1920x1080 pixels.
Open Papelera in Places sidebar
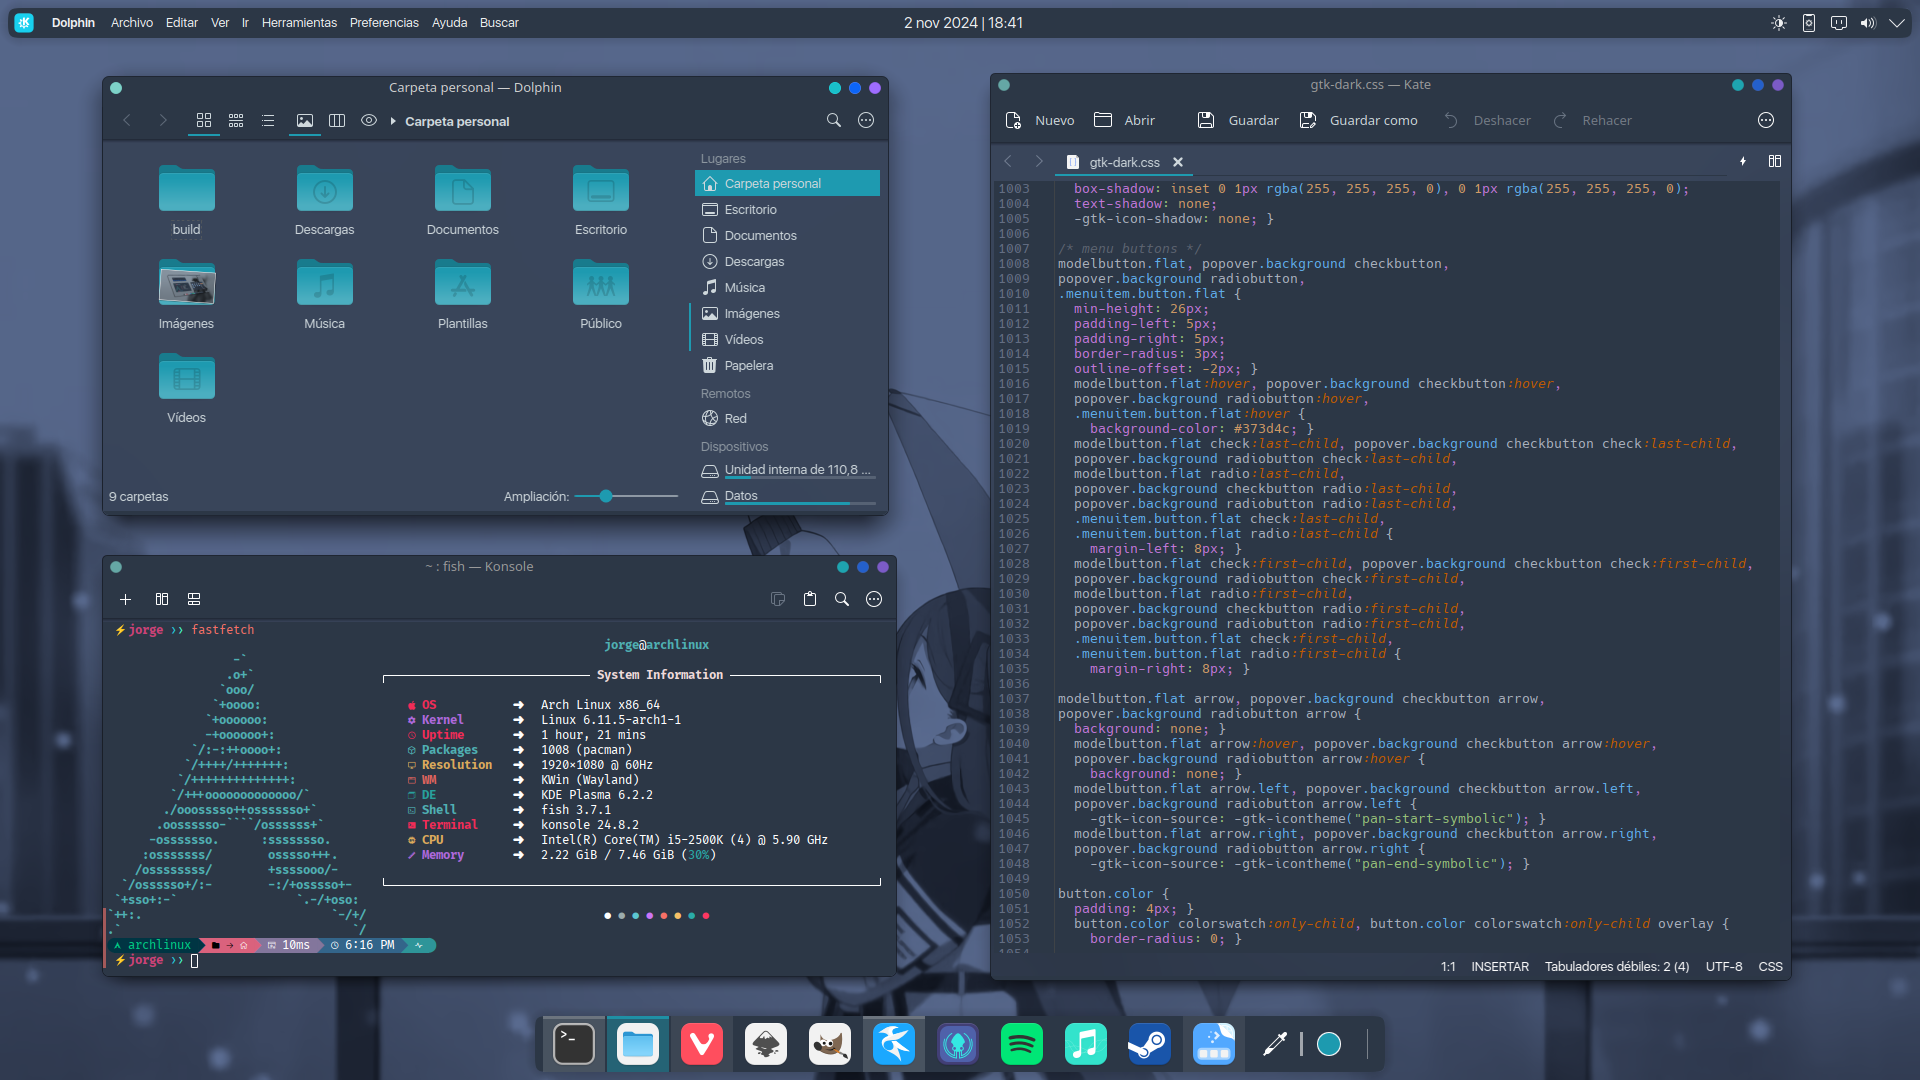pos(787,365)
